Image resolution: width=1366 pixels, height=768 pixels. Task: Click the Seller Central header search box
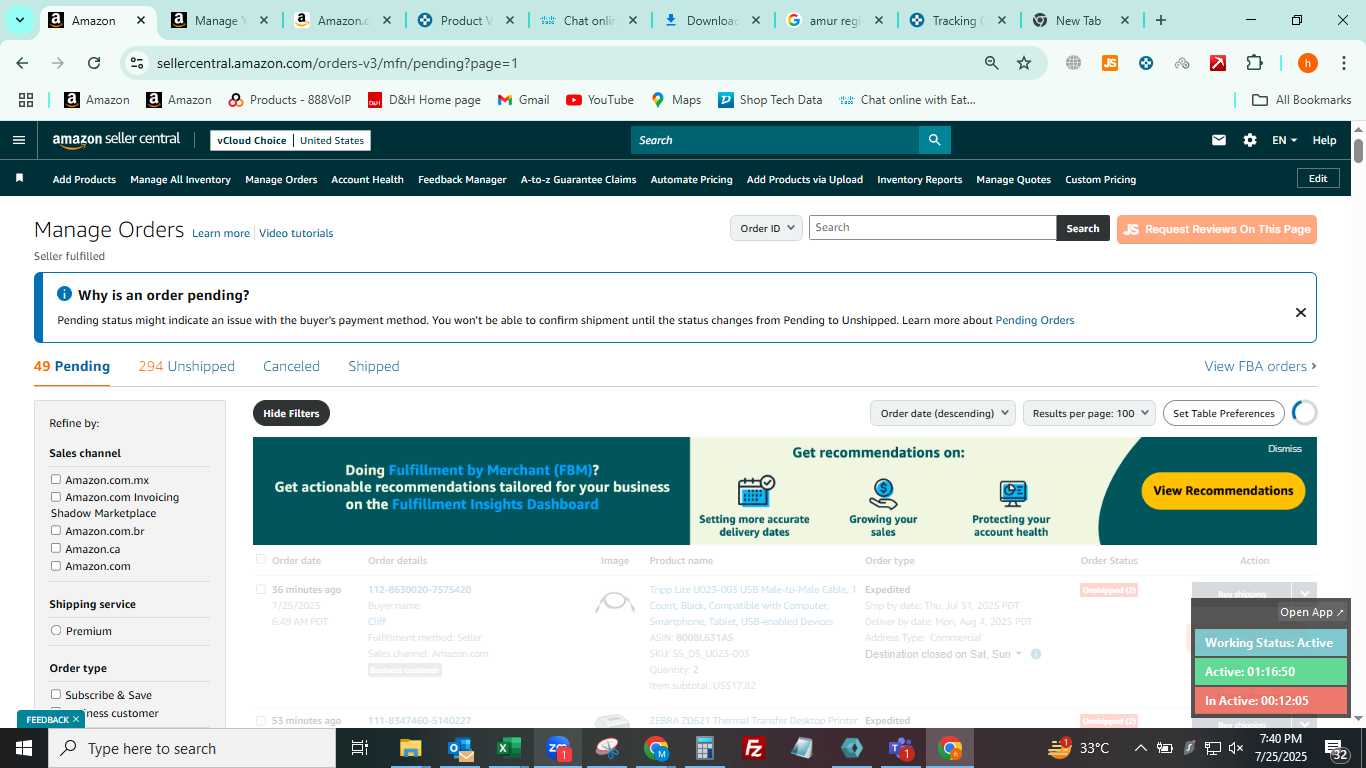click(775, 140)
